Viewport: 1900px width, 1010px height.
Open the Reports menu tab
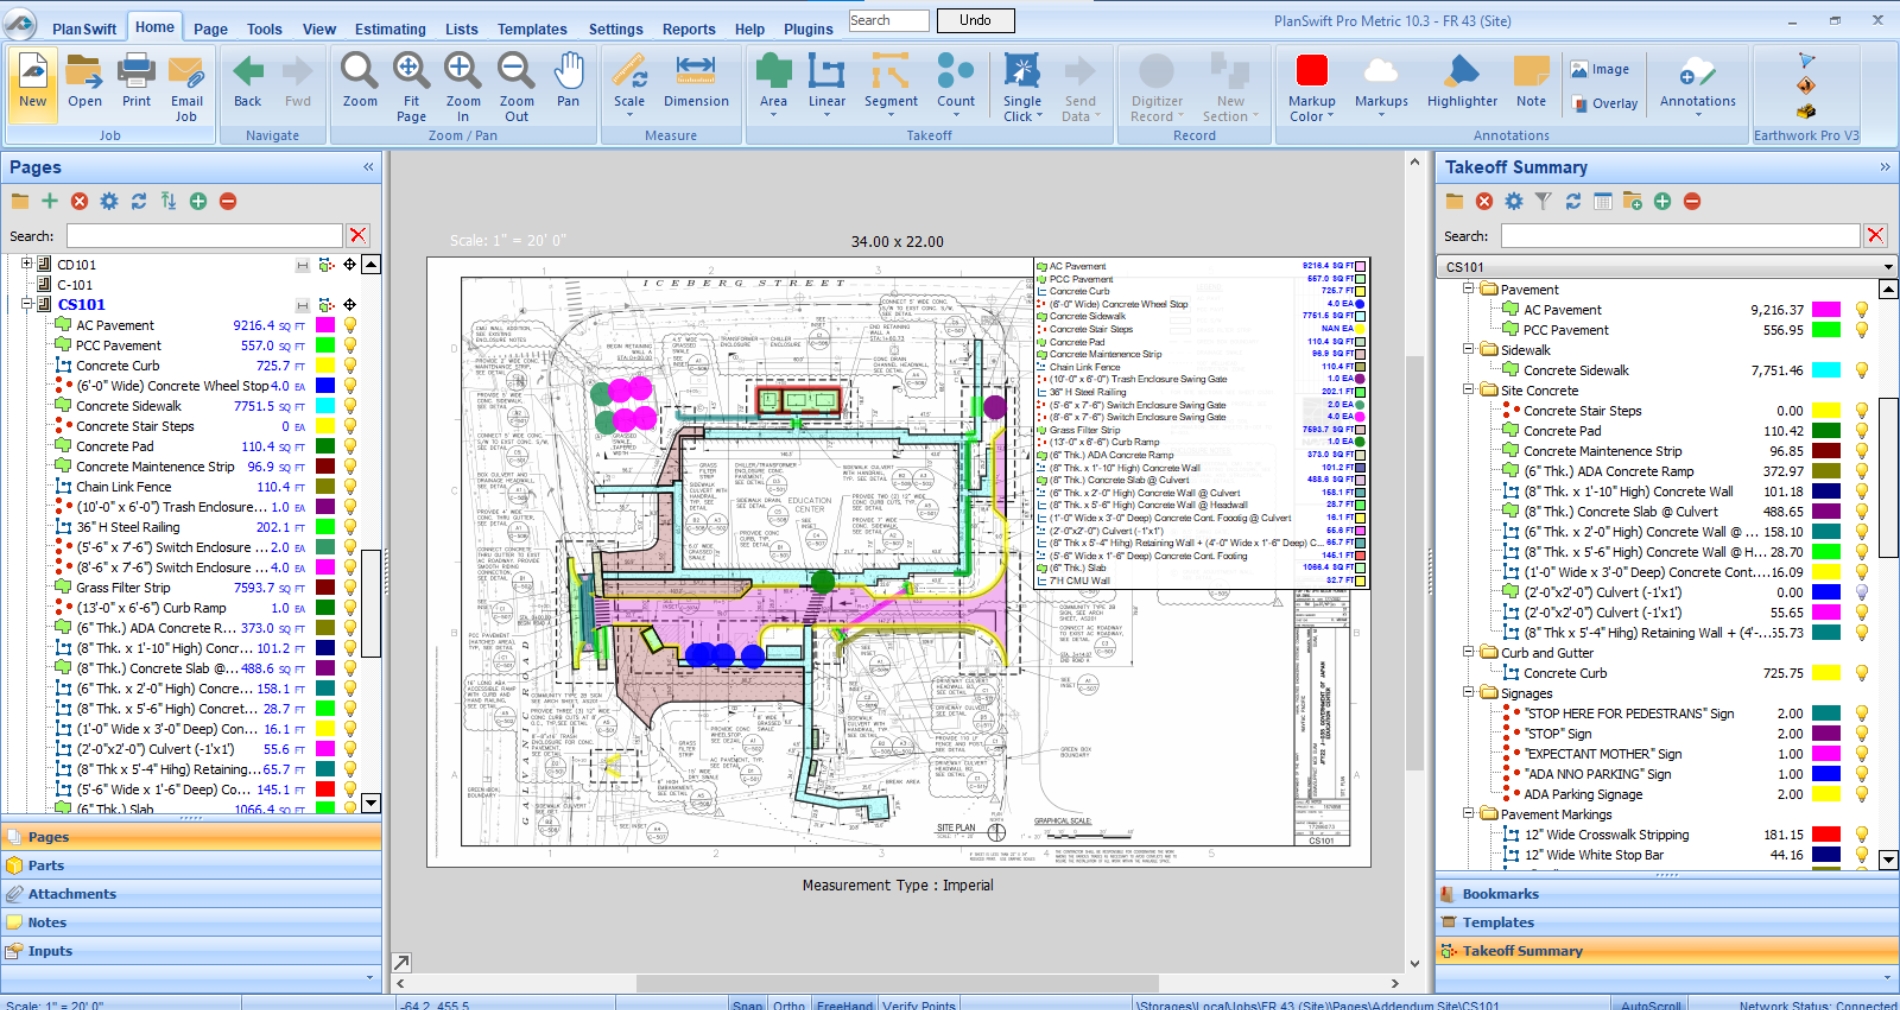688,29
